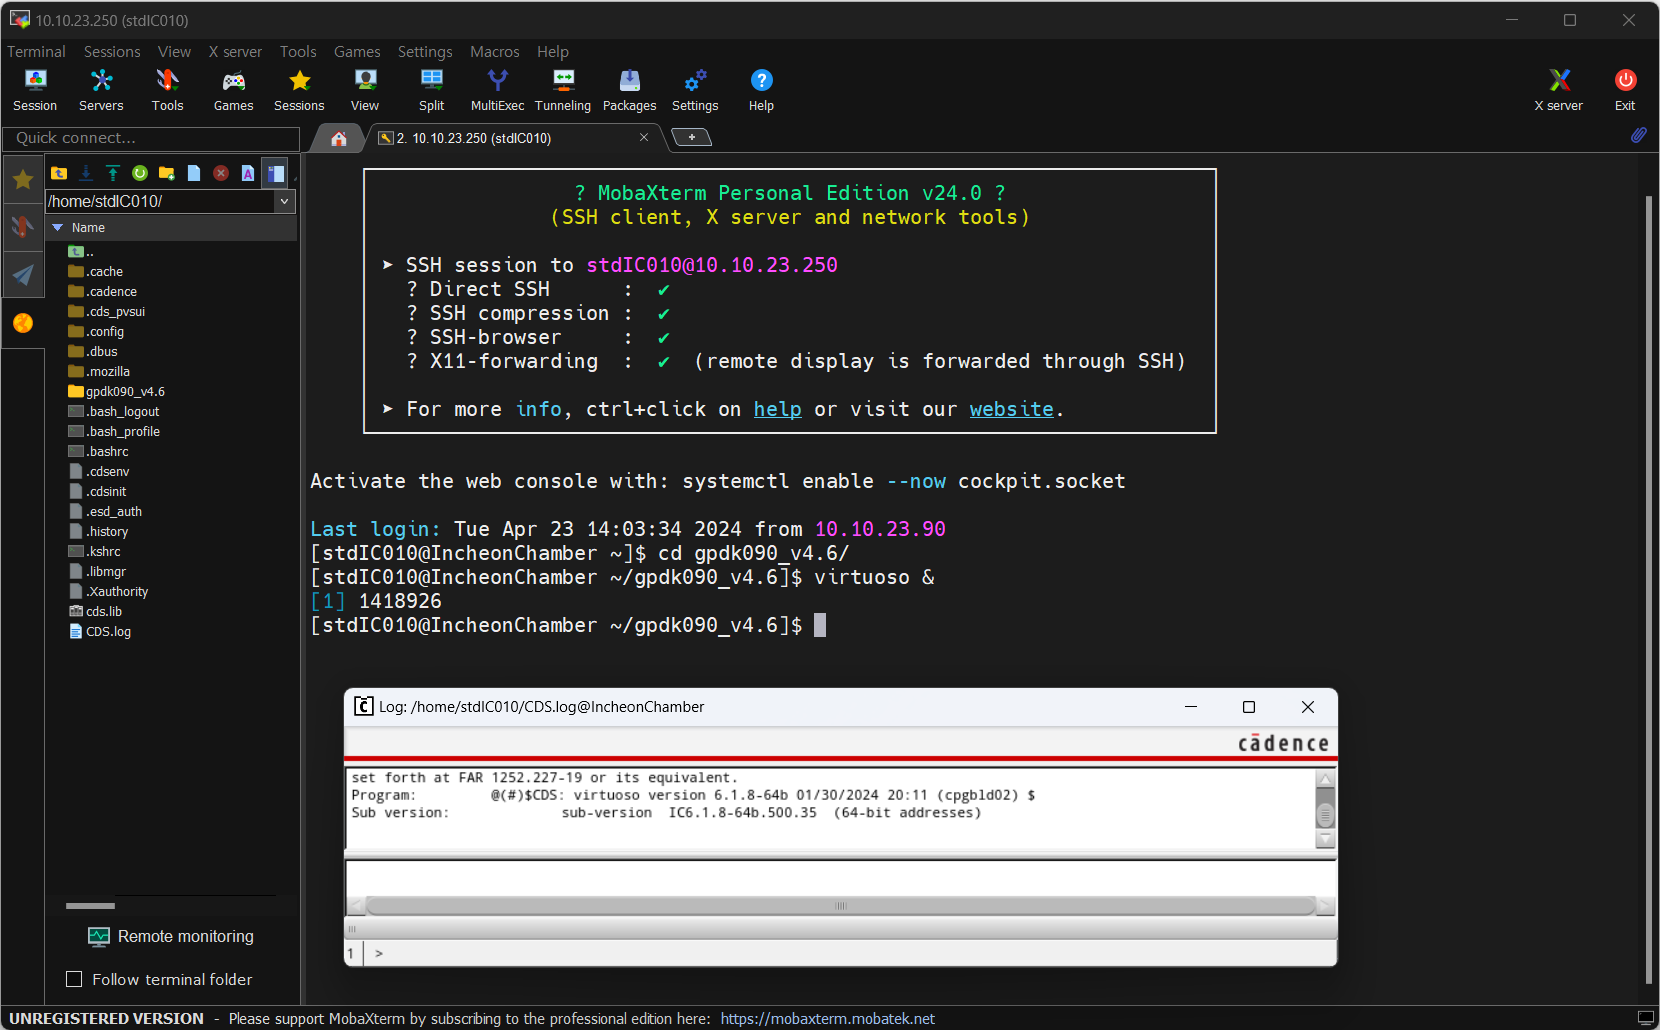Open the paper plane macros sidebar tab

pos(23,274)
